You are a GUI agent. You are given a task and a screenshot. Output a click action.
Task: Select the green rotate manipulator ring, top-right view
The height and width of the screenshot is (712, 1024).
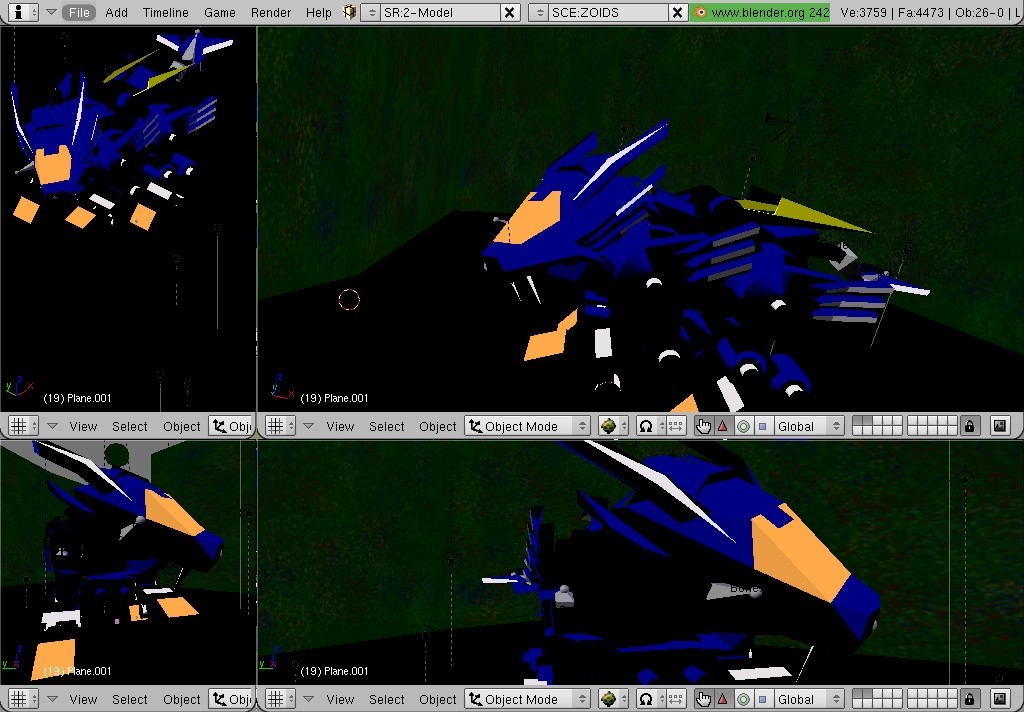[743, 426]
